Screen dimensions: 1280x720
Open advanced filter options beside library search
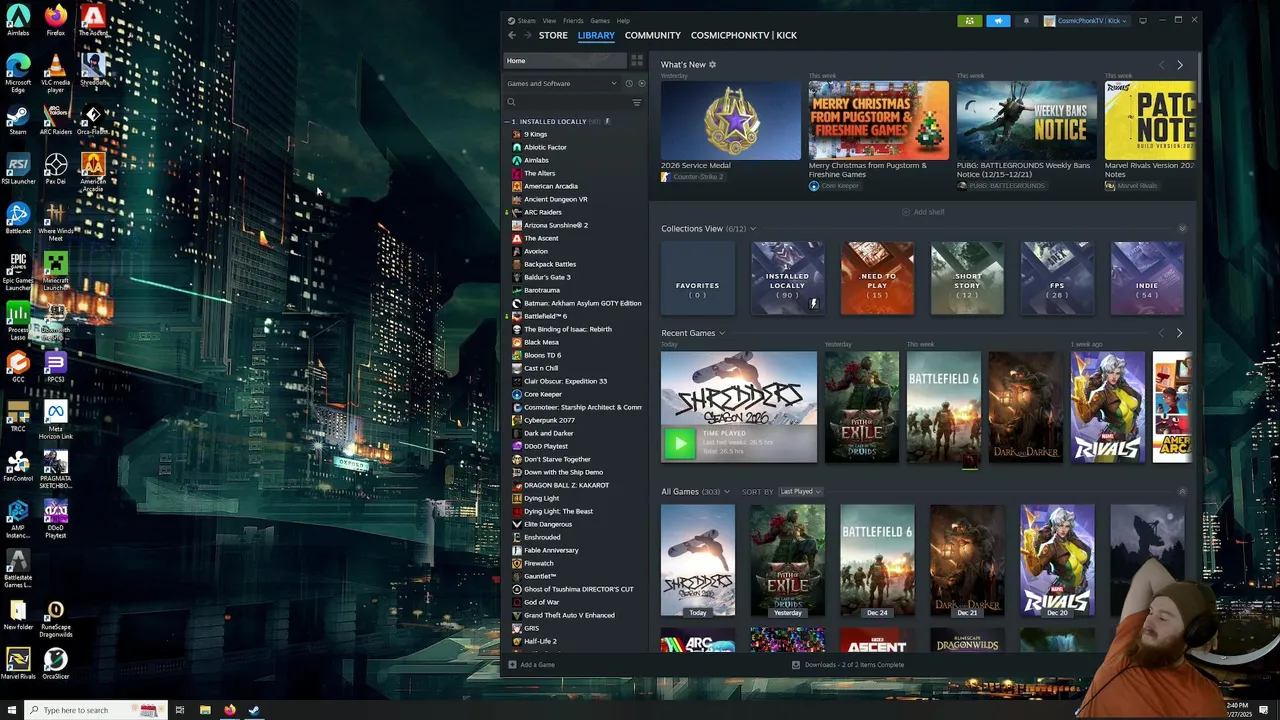coord(637,102)
